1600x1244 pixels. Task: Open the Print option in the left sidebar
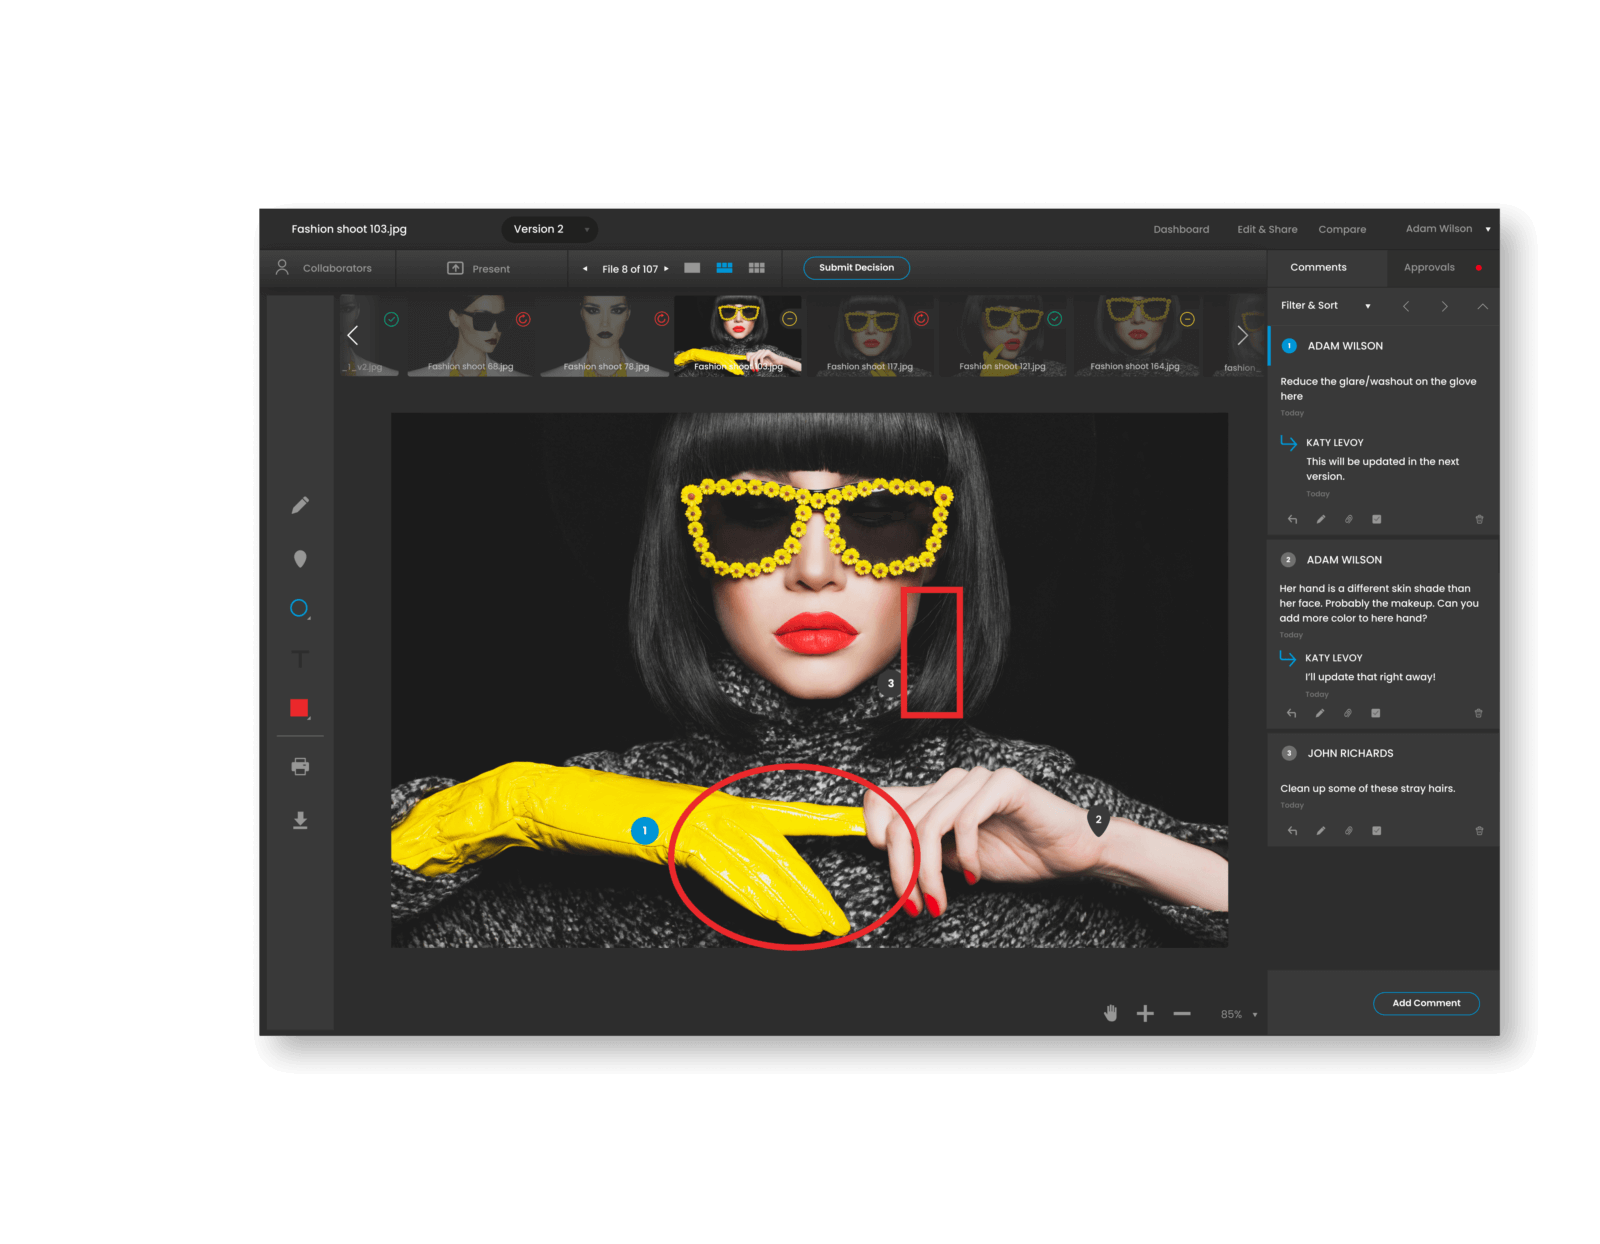click(300, 765)
